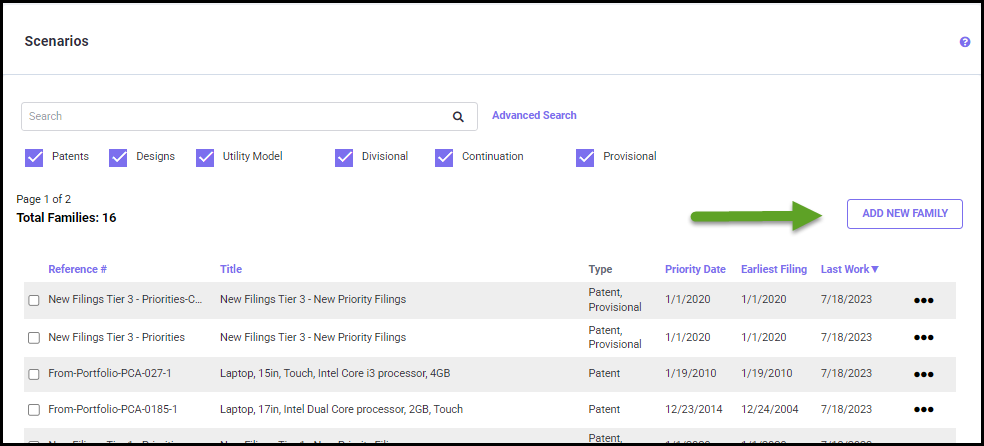The image size is (984, 446).
Task: Sort table by Priority Date header
Action: pos(695,269)
